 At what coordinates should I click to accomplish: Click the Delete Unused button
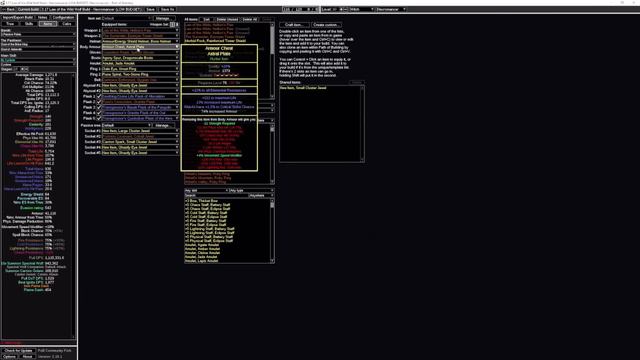pos(227,19)
